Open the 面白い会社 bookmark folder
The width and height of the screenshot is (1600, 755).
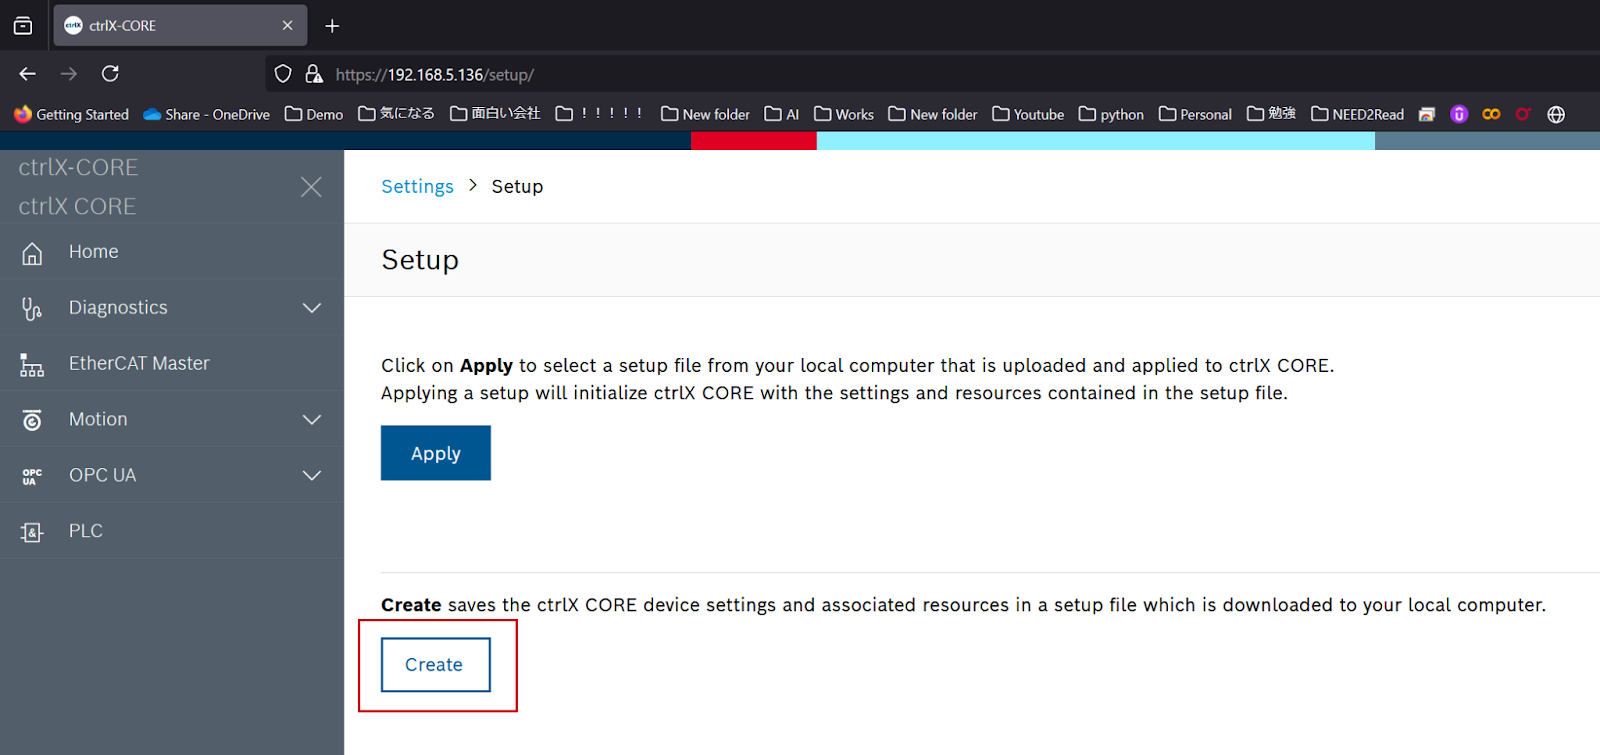[495, 114]
